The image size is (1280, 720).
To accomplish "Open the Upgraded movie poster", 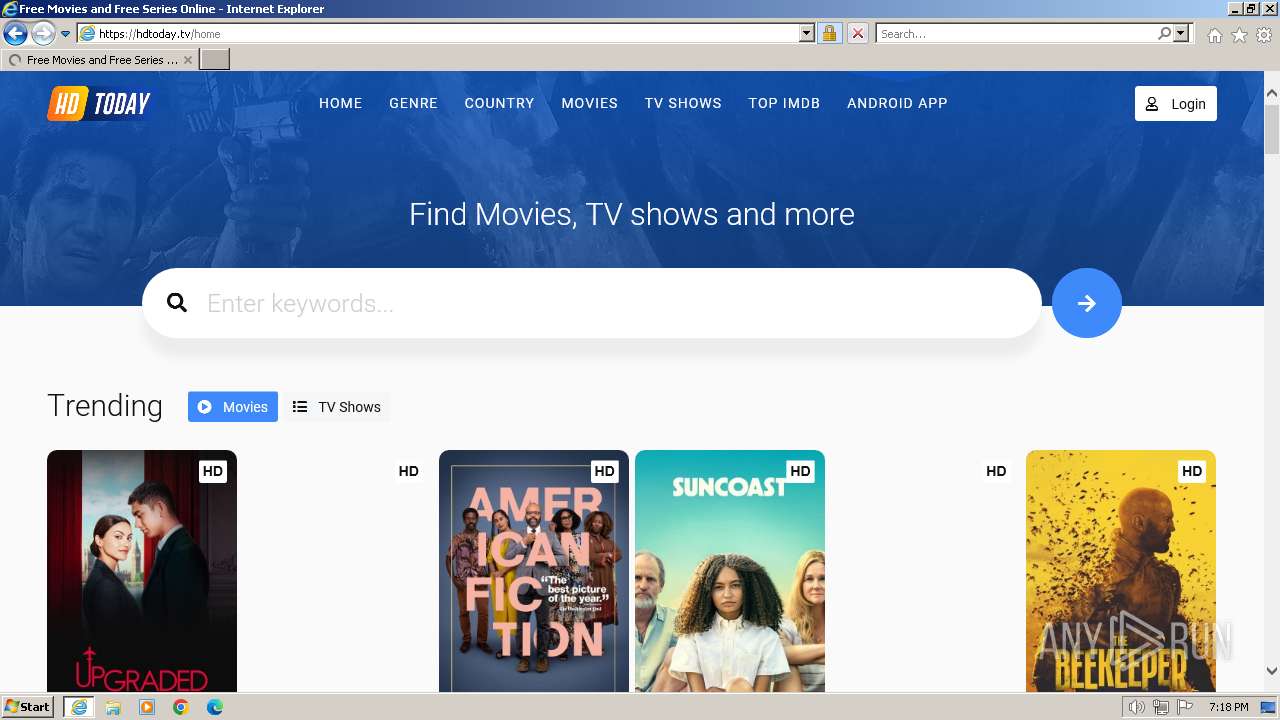I will pos(142,571).
